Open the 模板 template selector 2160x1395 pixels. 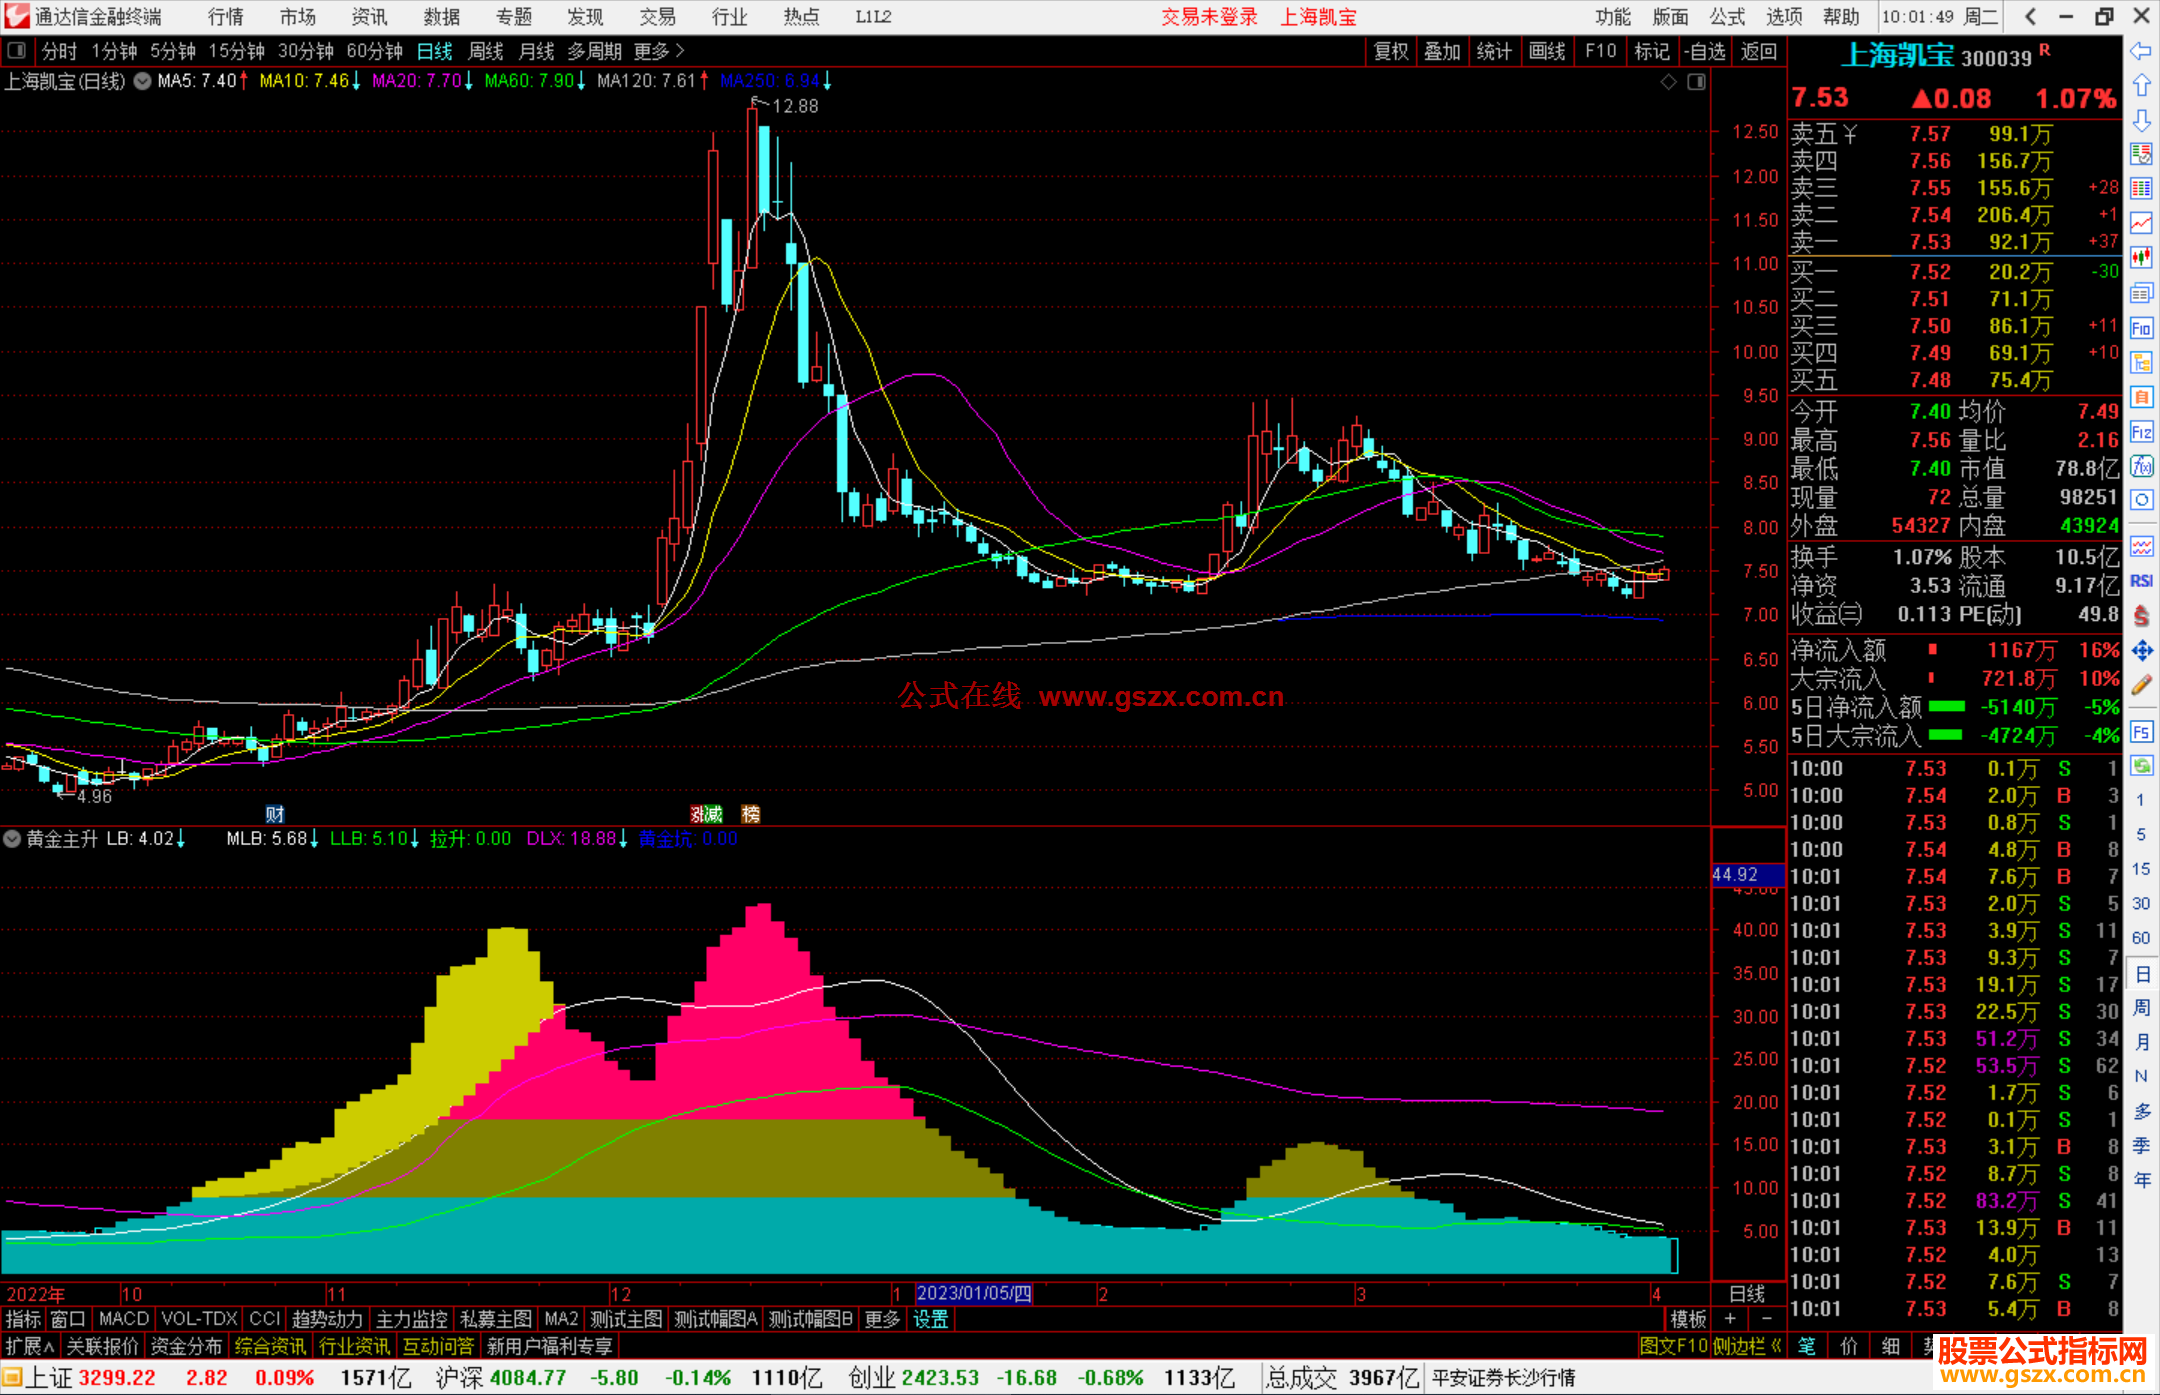click(x=1688, y=1319)
